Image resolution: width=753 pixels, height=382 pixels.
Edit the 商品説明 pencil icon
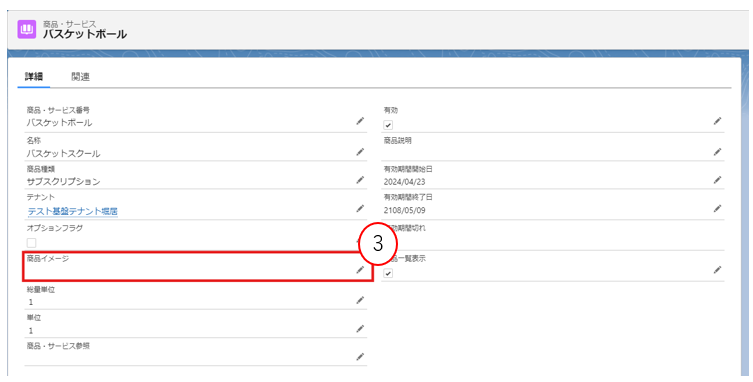tap(717, 152)
